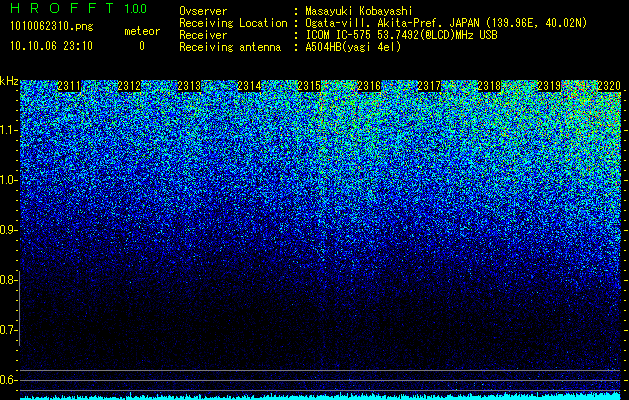Click the 2317 time marker
Image resolution: width=629 pixels, height=400 pixels.
(x=429, y=86)
